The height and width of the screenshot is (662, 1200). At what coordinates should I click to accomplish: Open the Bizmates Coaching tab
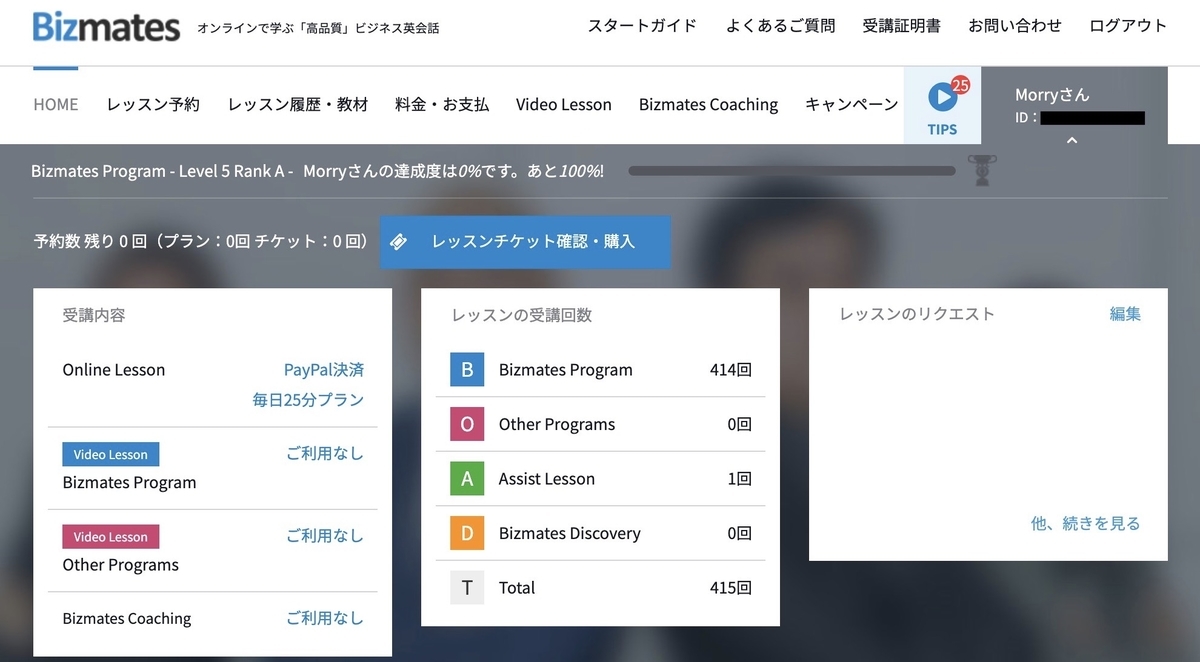point(708,104)
